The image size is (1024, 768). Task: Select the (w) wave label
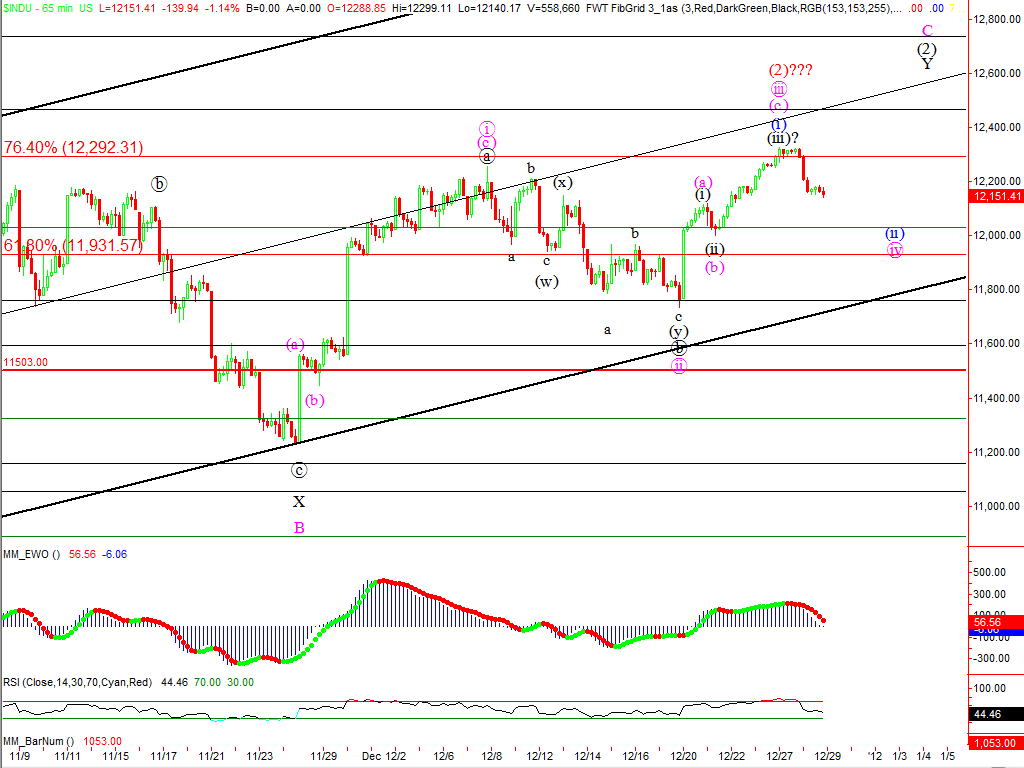[x=546, y=281]
